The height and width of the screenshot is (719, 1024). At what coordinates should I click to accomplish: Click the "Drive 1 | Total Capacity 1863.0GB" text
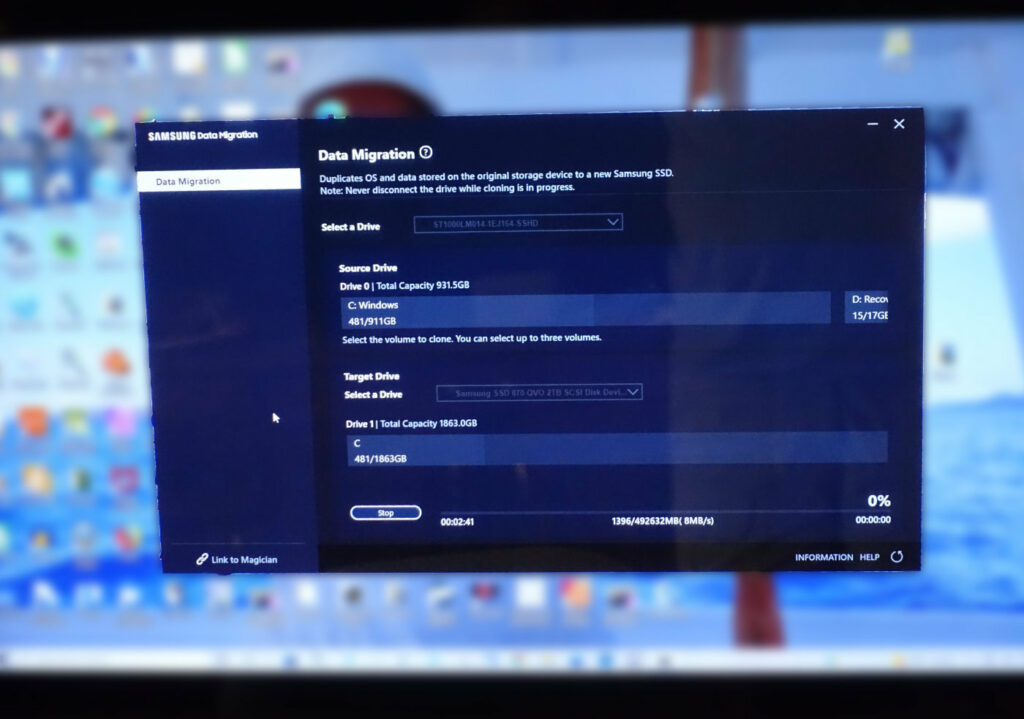[411, 424]
